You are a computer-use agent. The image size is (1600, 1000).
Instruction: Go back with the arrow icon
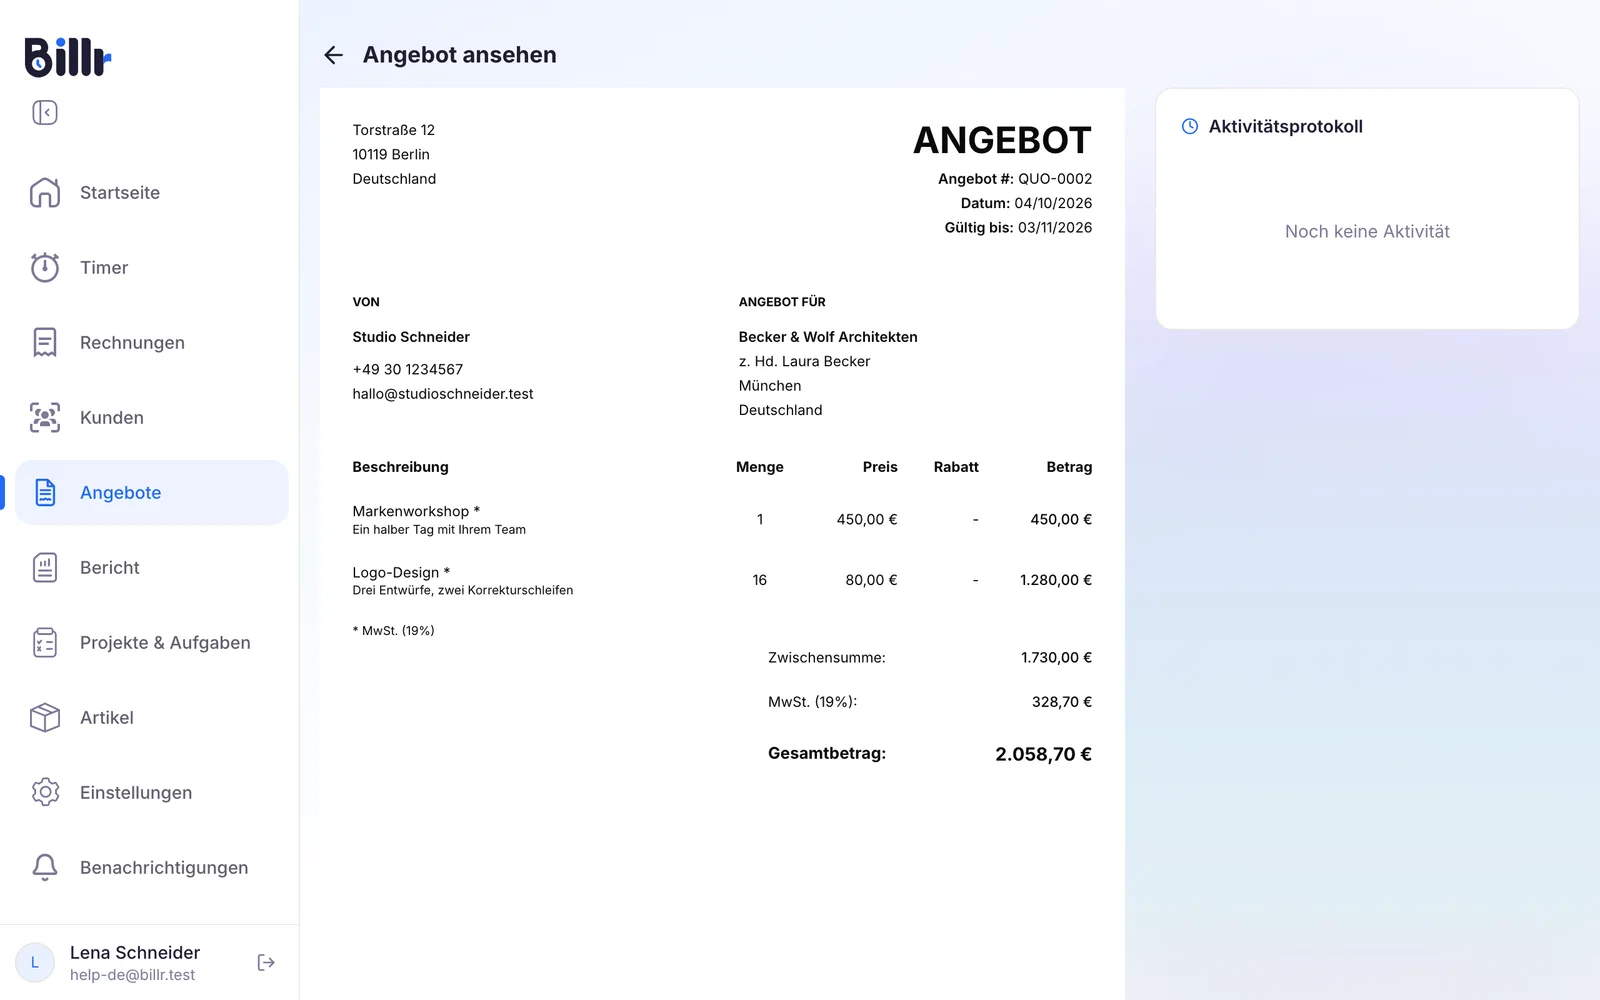click(334, 55)
